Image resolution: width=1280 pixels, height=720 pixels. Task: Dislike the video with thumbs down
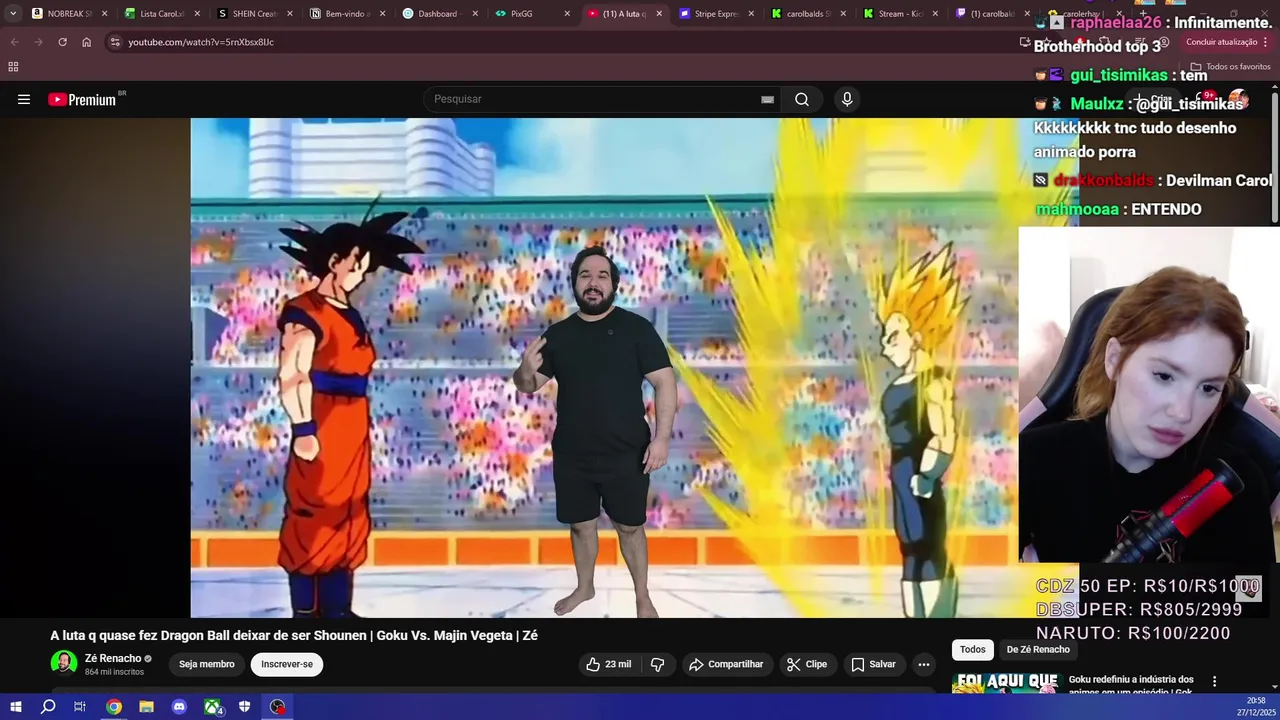(x=658, y=664)
